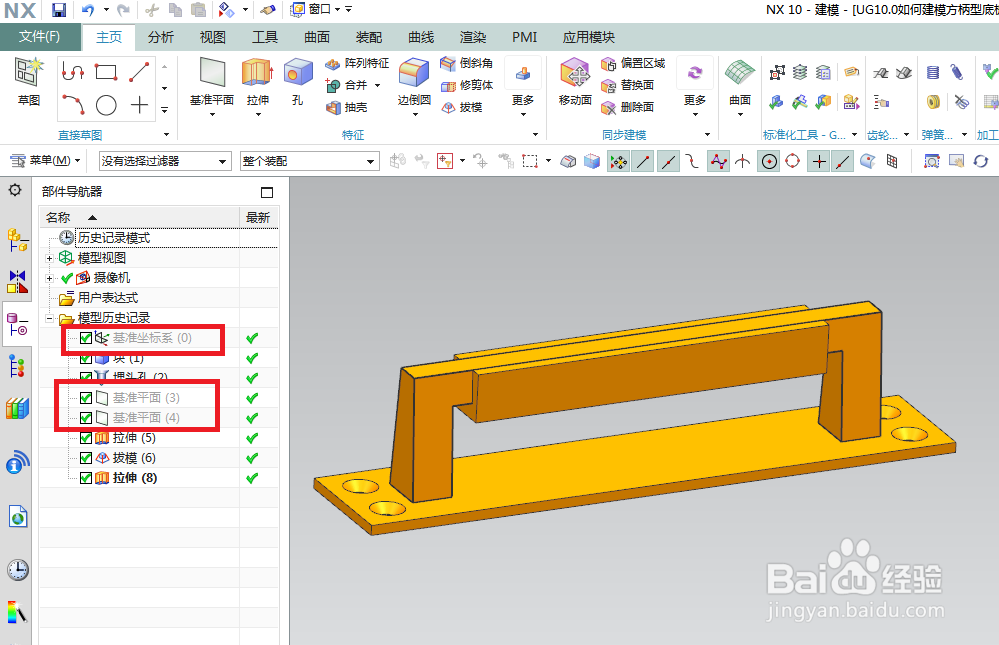Image resolution: width=999 pixels, height=645 pixels.
Task: Select the Move Face (移动面) tool
Action: (x=575, y=82)
